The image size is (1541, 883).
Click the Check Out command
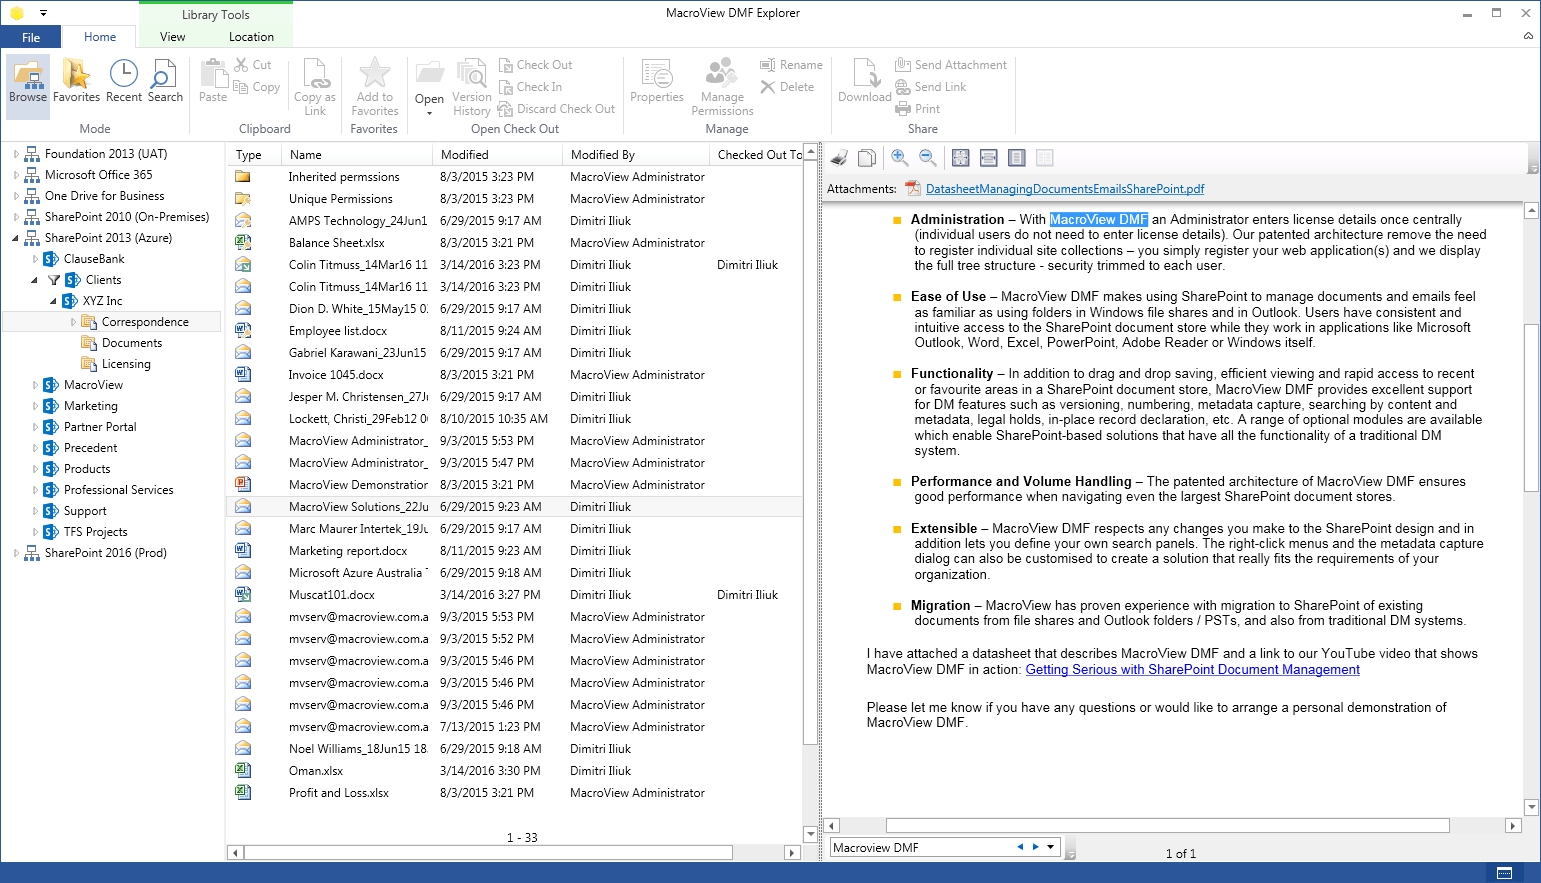pos(536,65)
